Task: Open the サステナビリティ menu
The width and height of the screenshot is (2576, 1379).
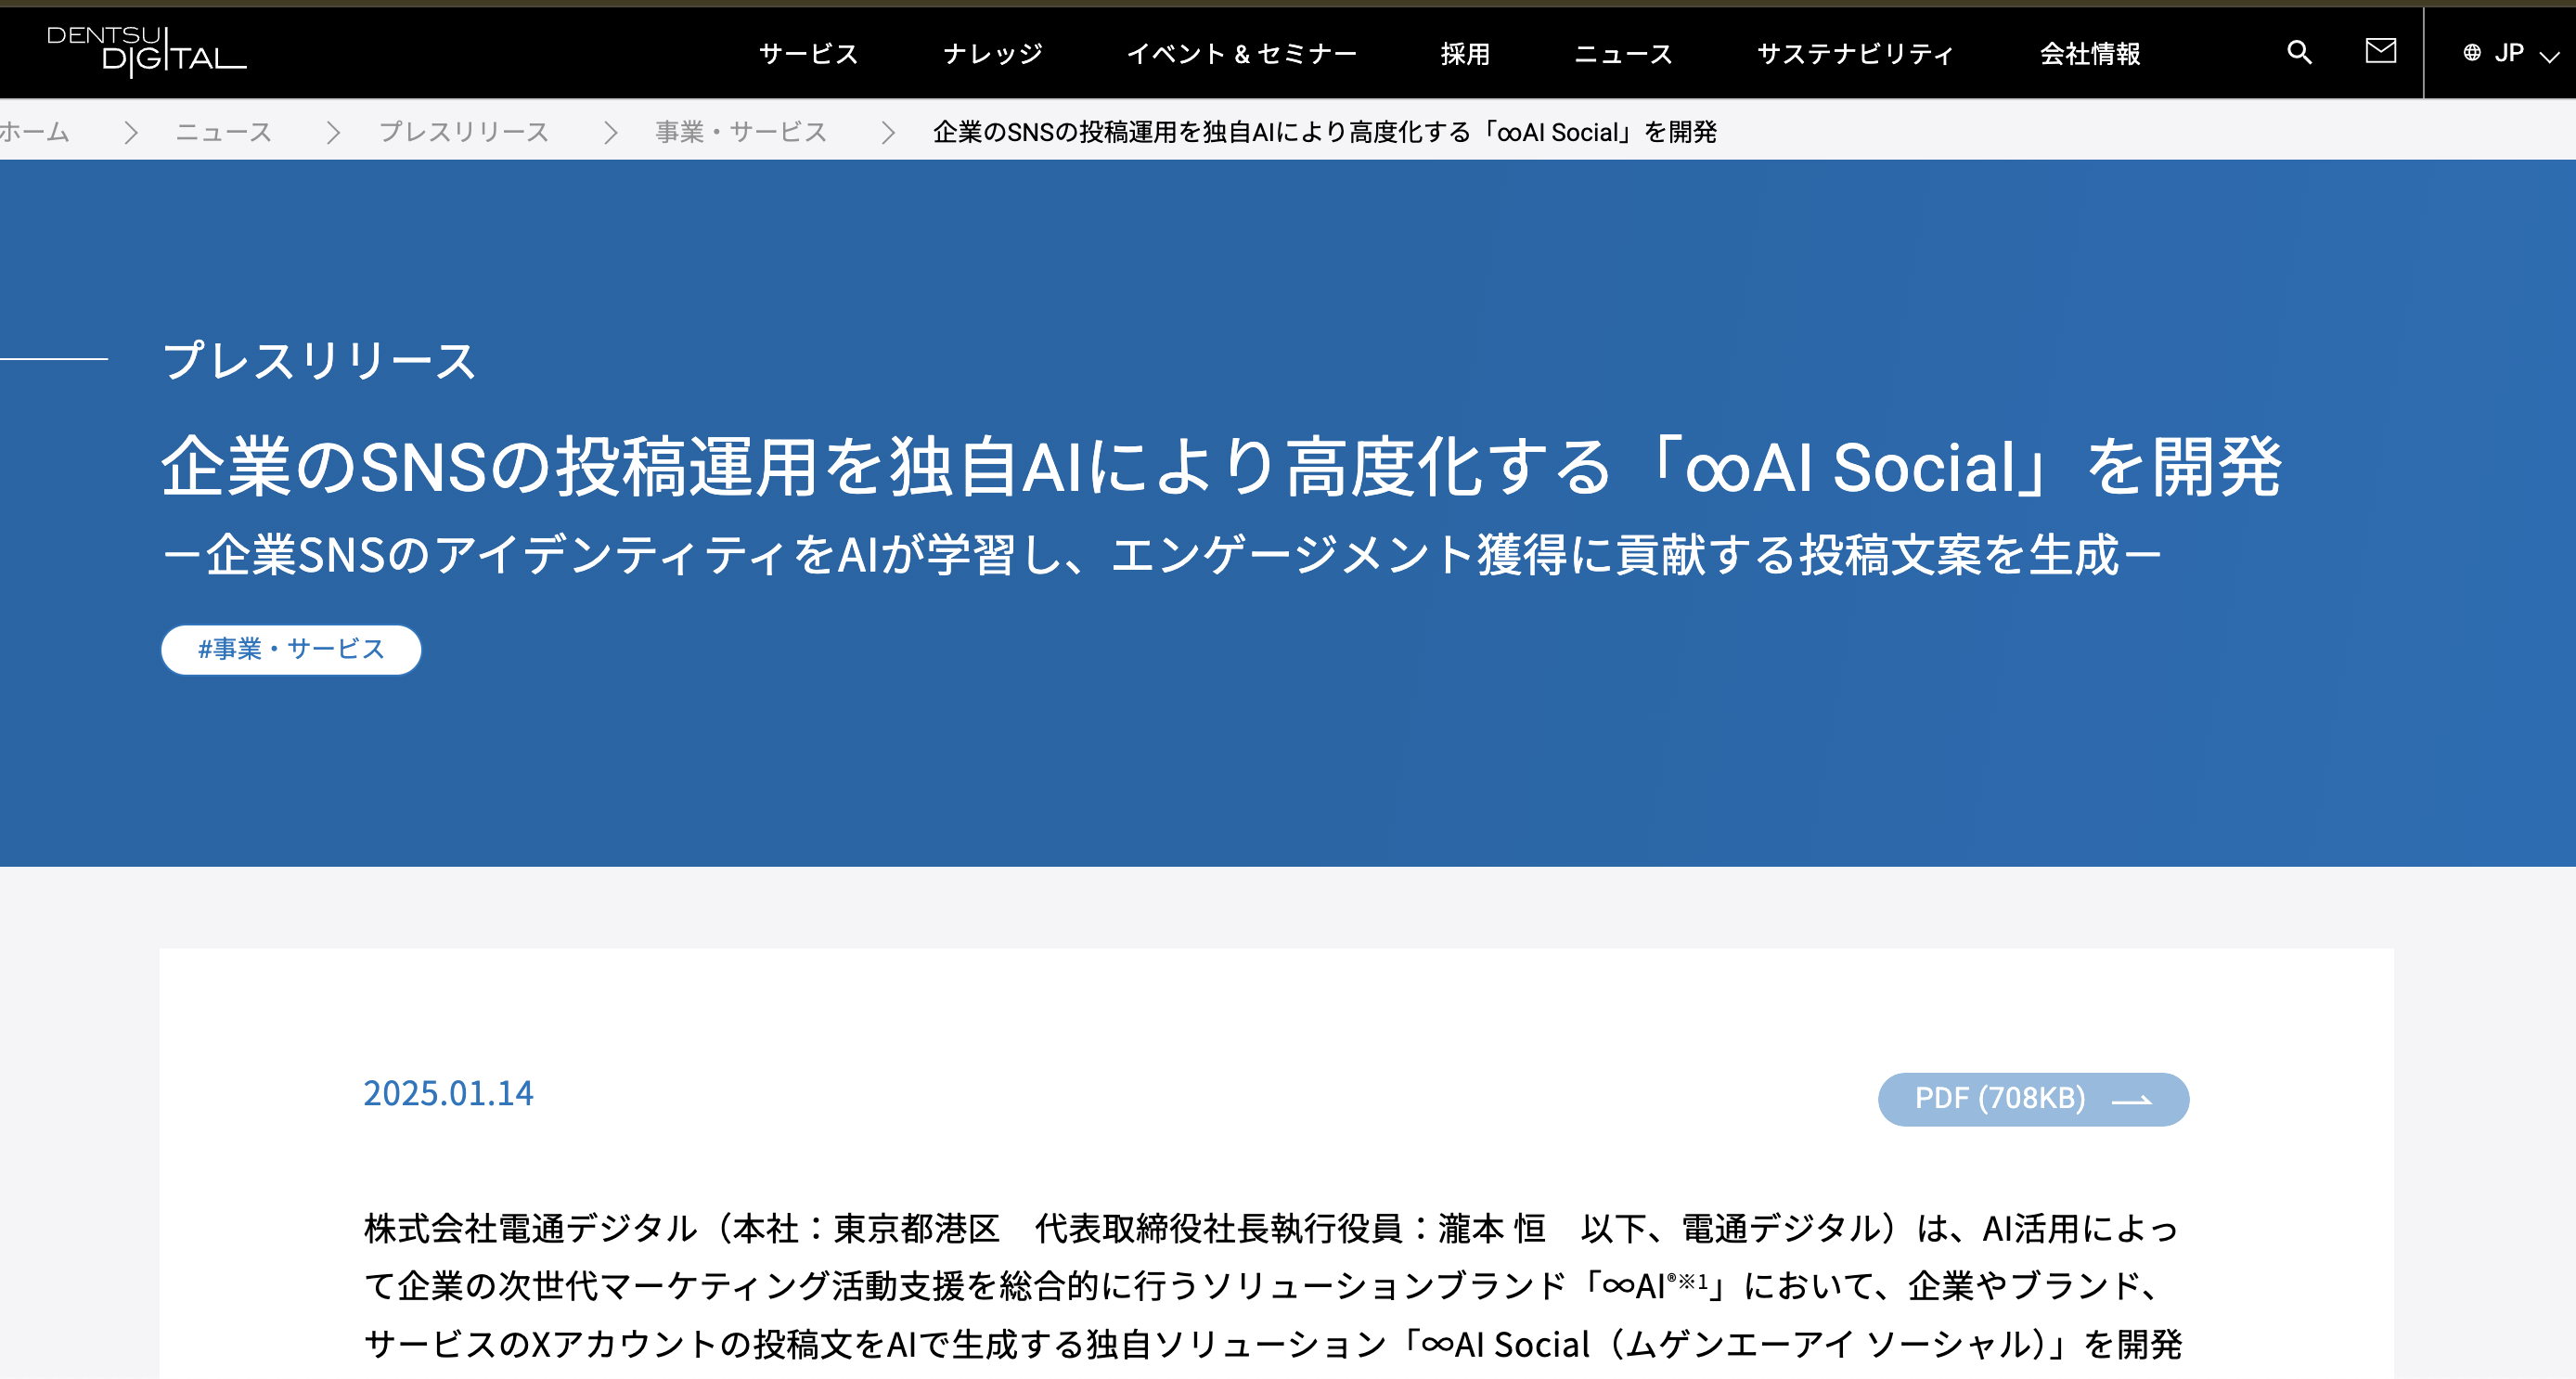Action: click(1855, 54)
